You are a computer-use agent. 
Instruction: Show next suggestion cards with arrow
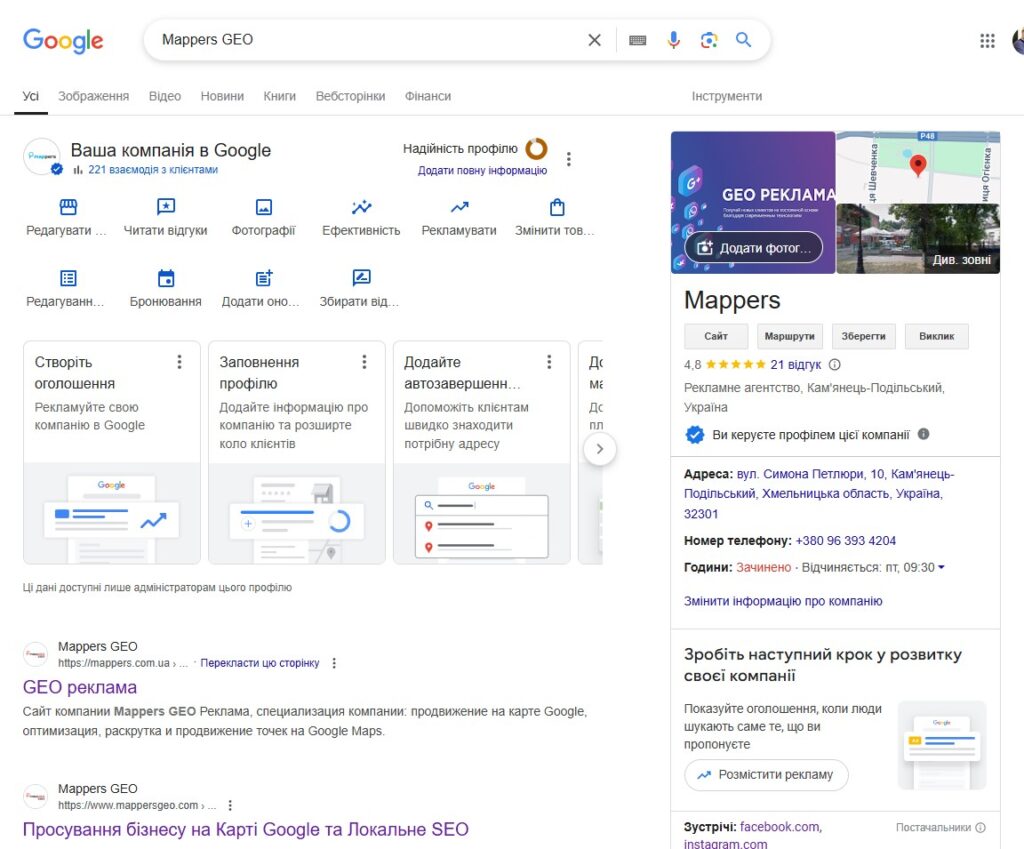pyautogui.click(x=600, y=449)
